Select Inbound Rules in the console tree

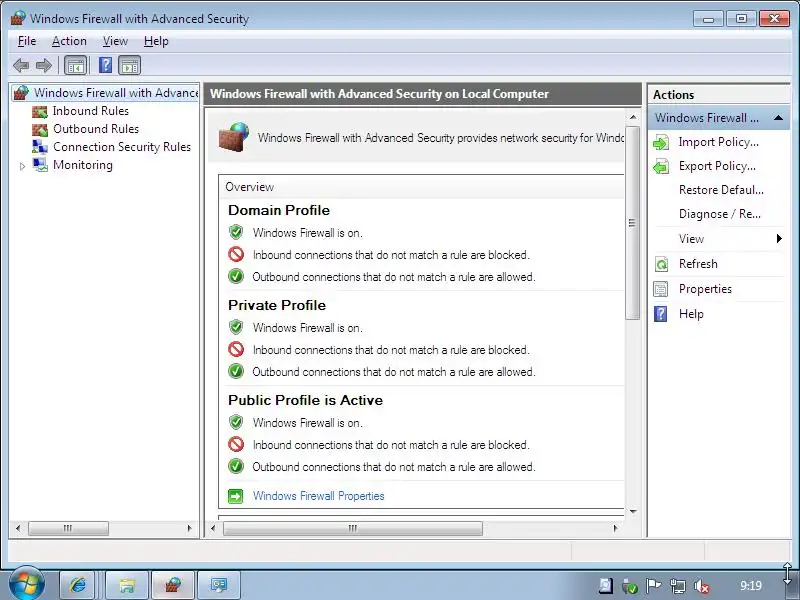91,111
